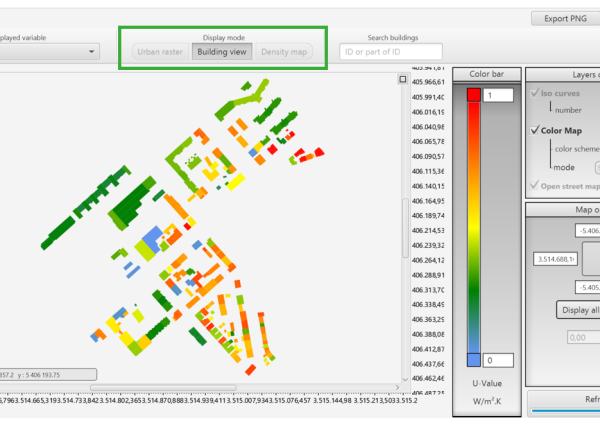
Task: Click right arrow of horizontal scrollbar
Action: click(x=397, y=388)
